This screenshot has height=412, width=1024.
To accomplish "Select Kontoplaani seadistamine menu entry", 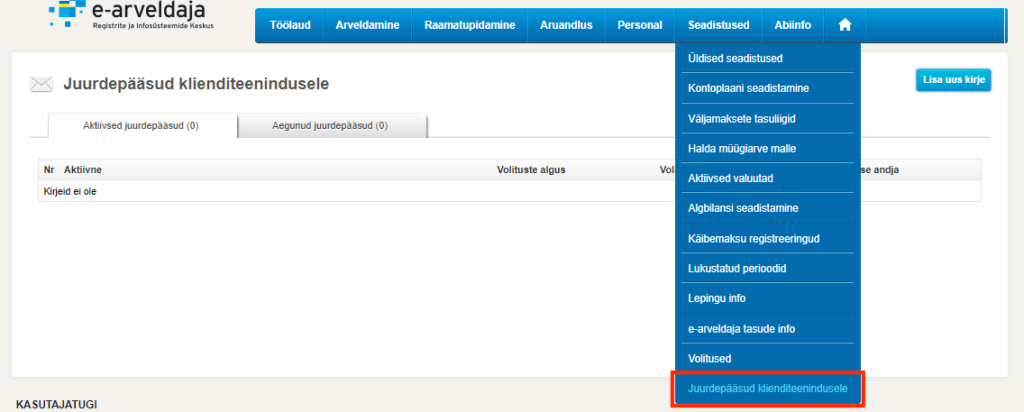I will click(748, 88).
